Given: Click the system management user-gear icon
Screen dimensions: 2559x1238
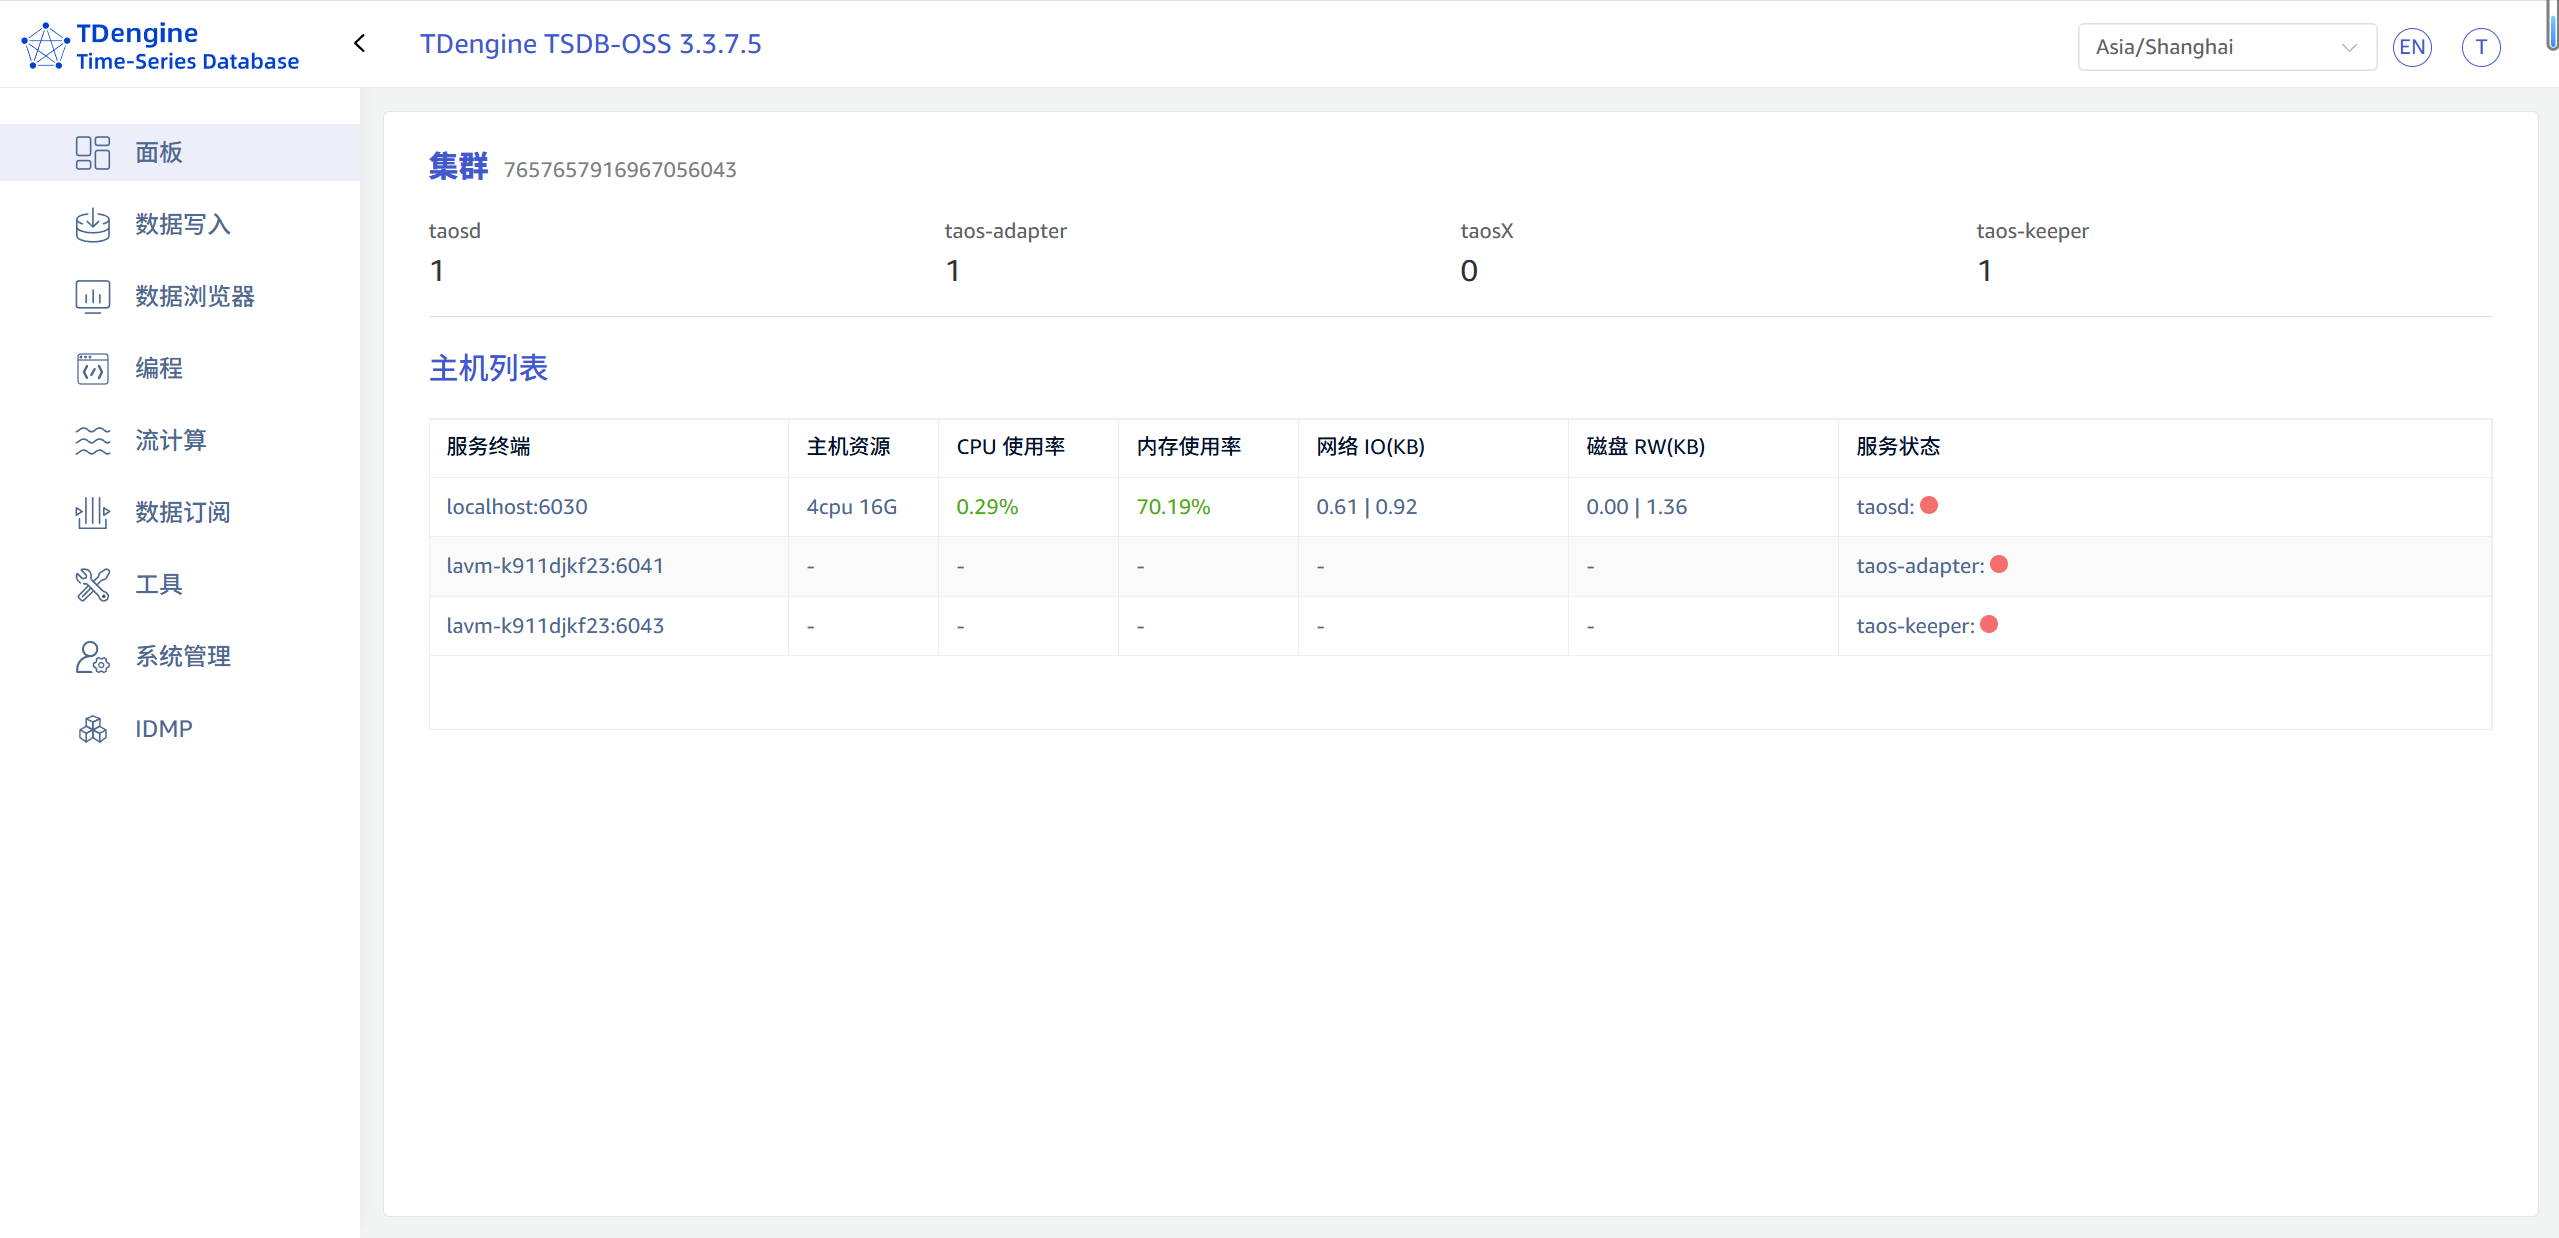Looking at the screenshot, I should [x=92, y=657].
